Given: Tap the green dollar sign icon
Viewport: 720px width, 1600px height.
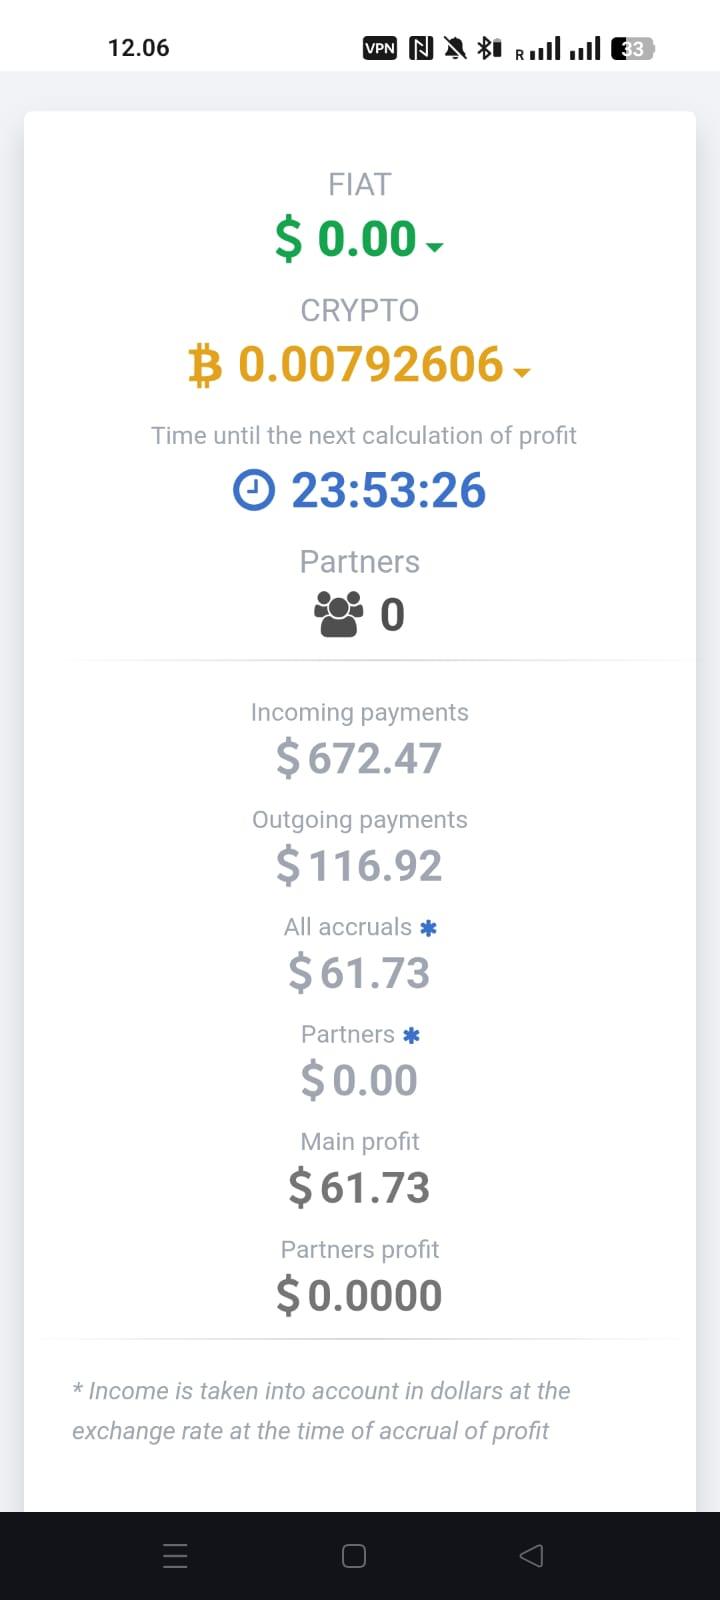Looking at the screenshot, I should pos(289,239).
